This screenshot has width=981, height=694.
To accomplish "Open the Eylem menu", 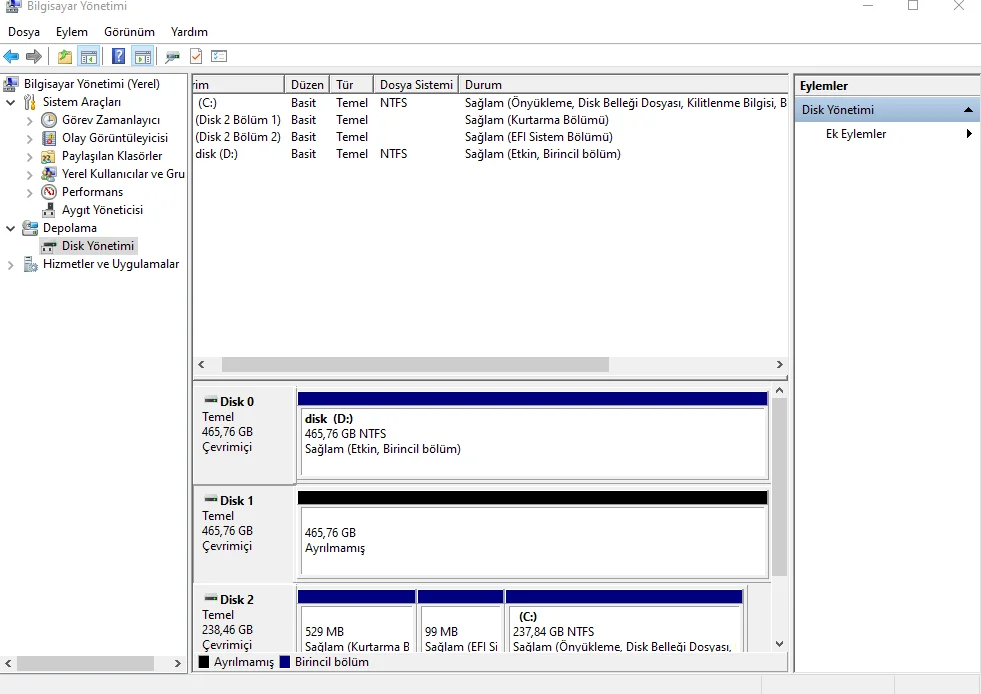I will tap(72, 32).
